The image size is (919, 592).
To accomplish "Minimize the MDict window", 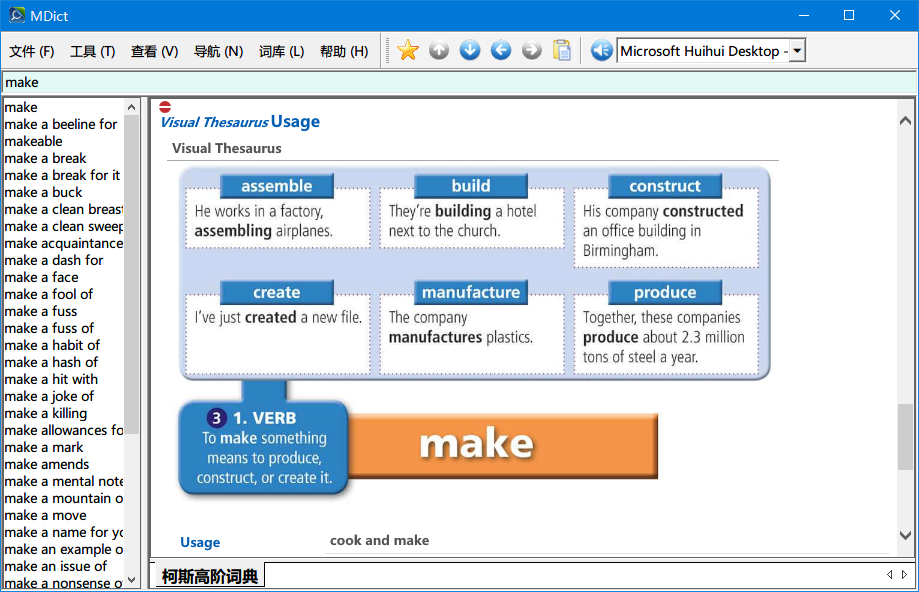I will pos(804,15).
